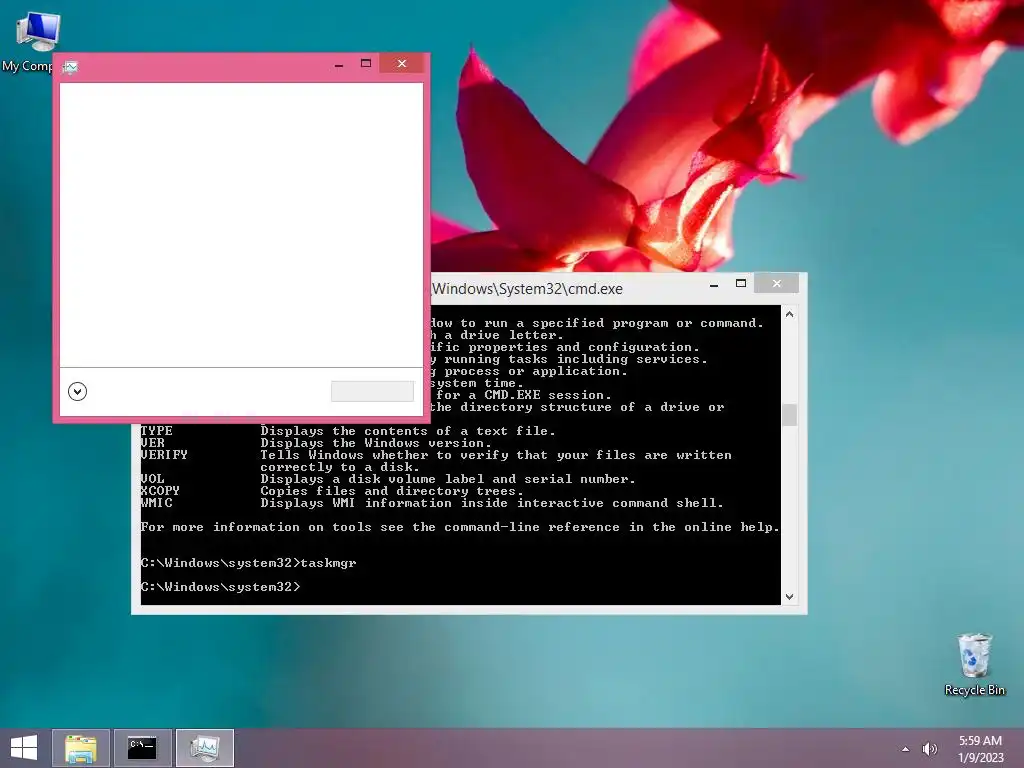The image size is (1024, 768).
Task: Minimize the Task Manager window
Action: (338, 64)
